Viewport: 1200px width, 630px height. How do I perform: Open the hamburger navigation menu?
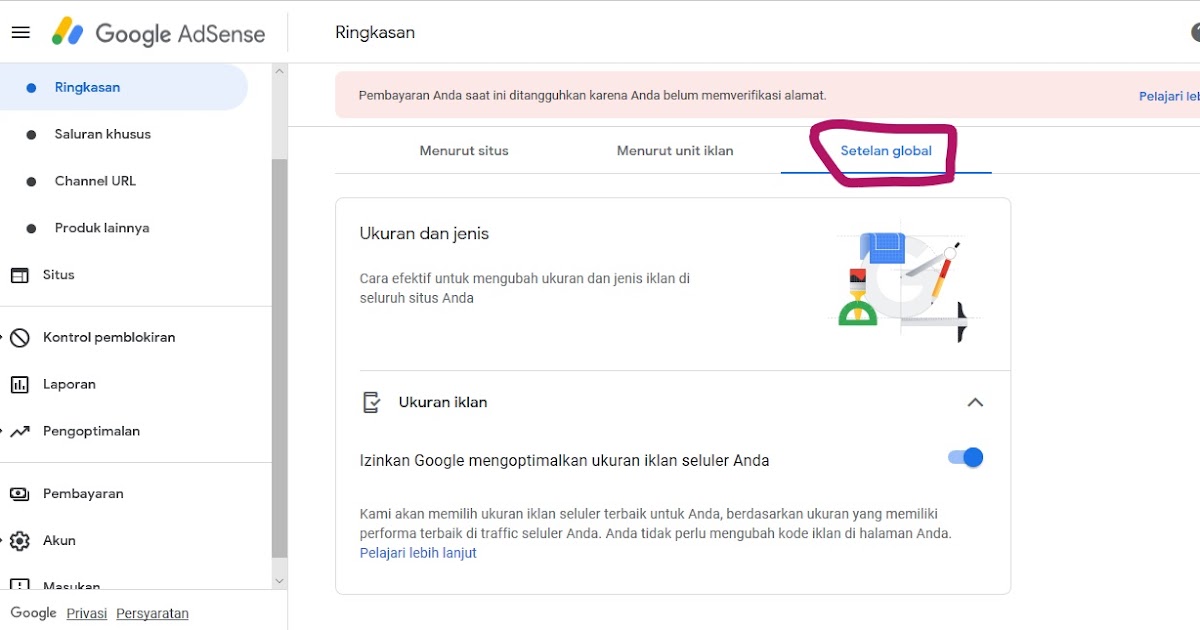pyautogui.click(x=21, y=31)
